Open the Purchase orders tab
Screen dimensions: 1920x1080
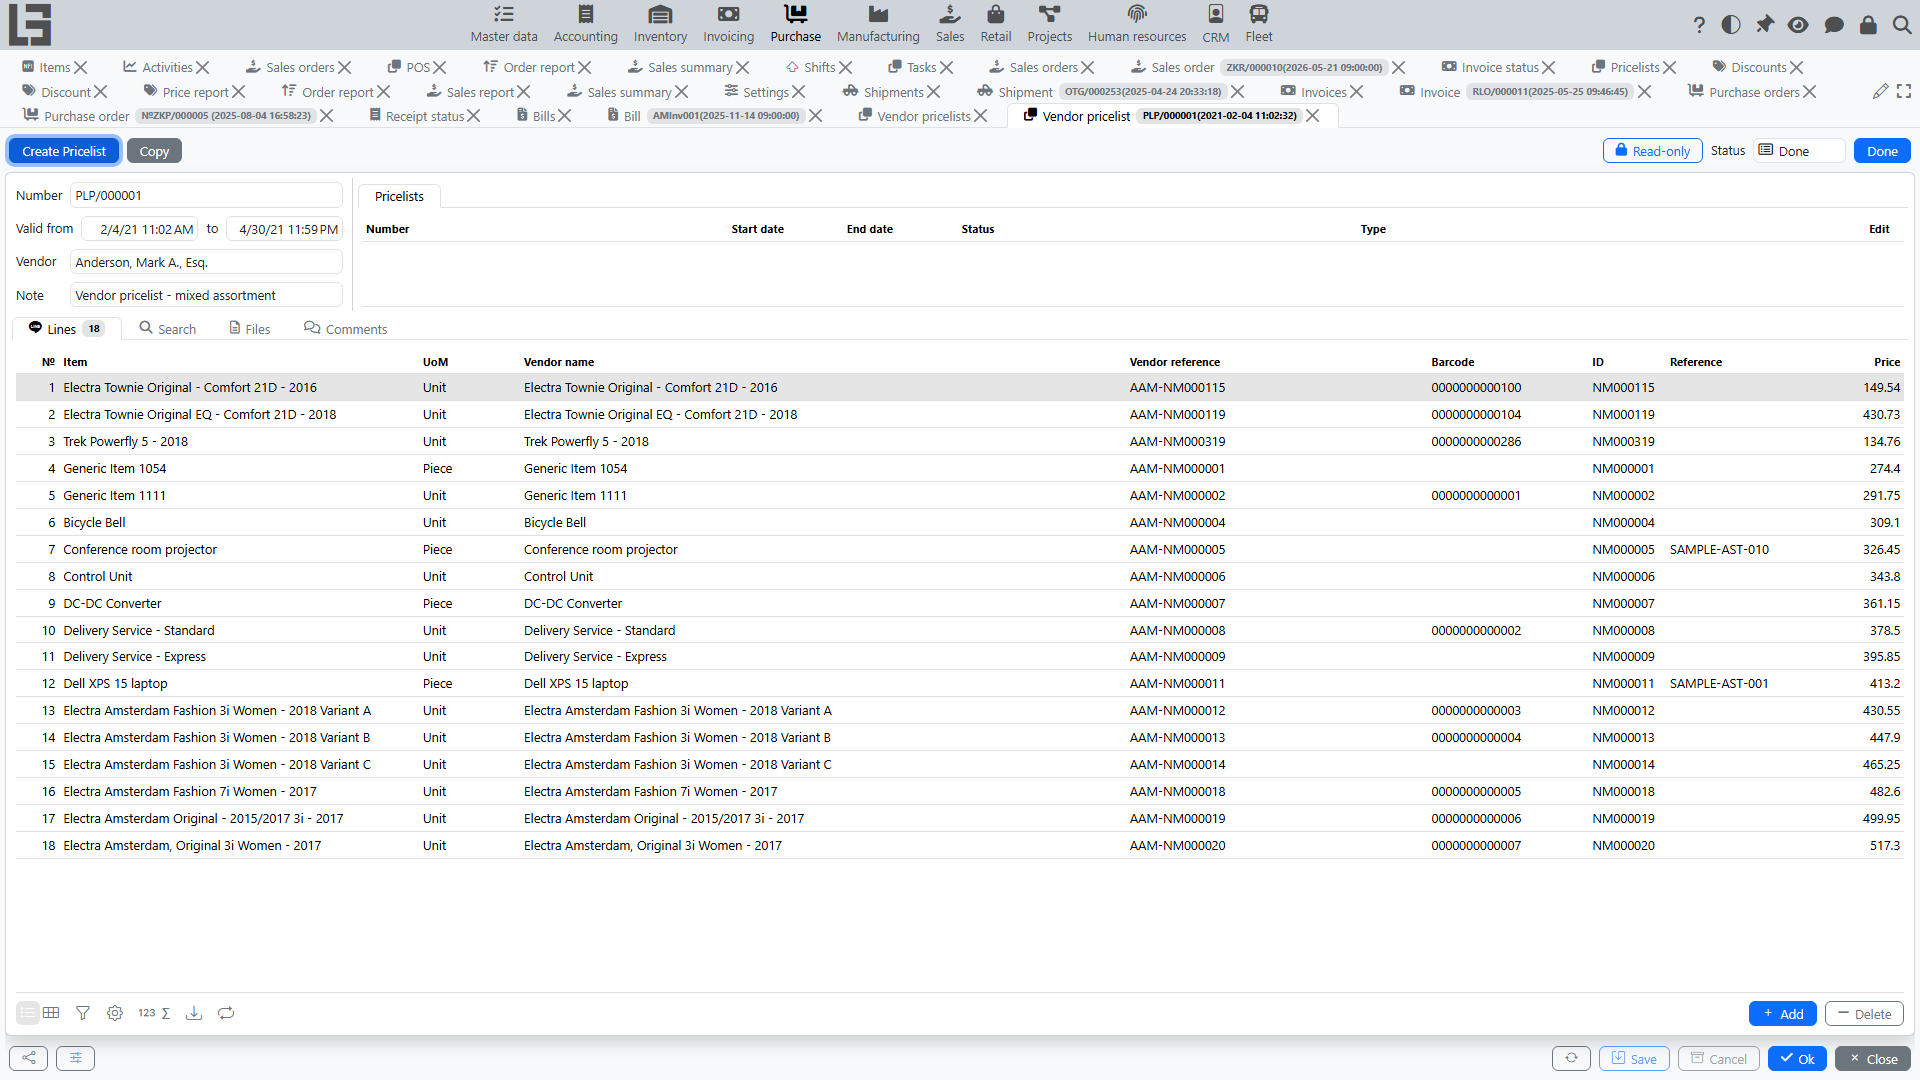tap(1743, 92)
